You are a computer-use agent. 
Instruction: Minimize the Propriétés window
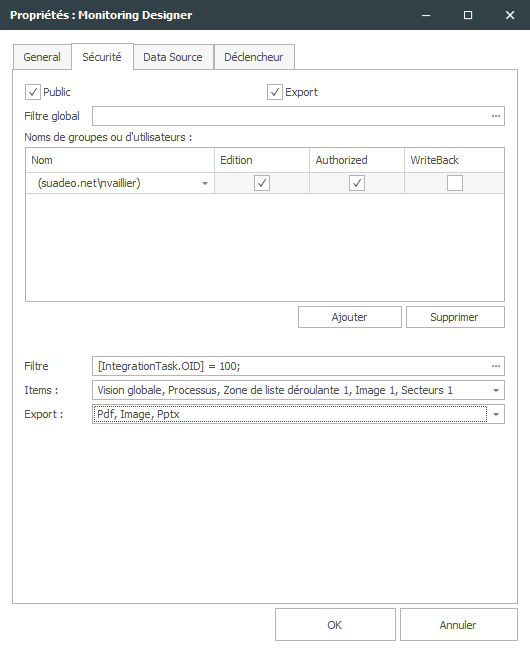tap(426, 15)
